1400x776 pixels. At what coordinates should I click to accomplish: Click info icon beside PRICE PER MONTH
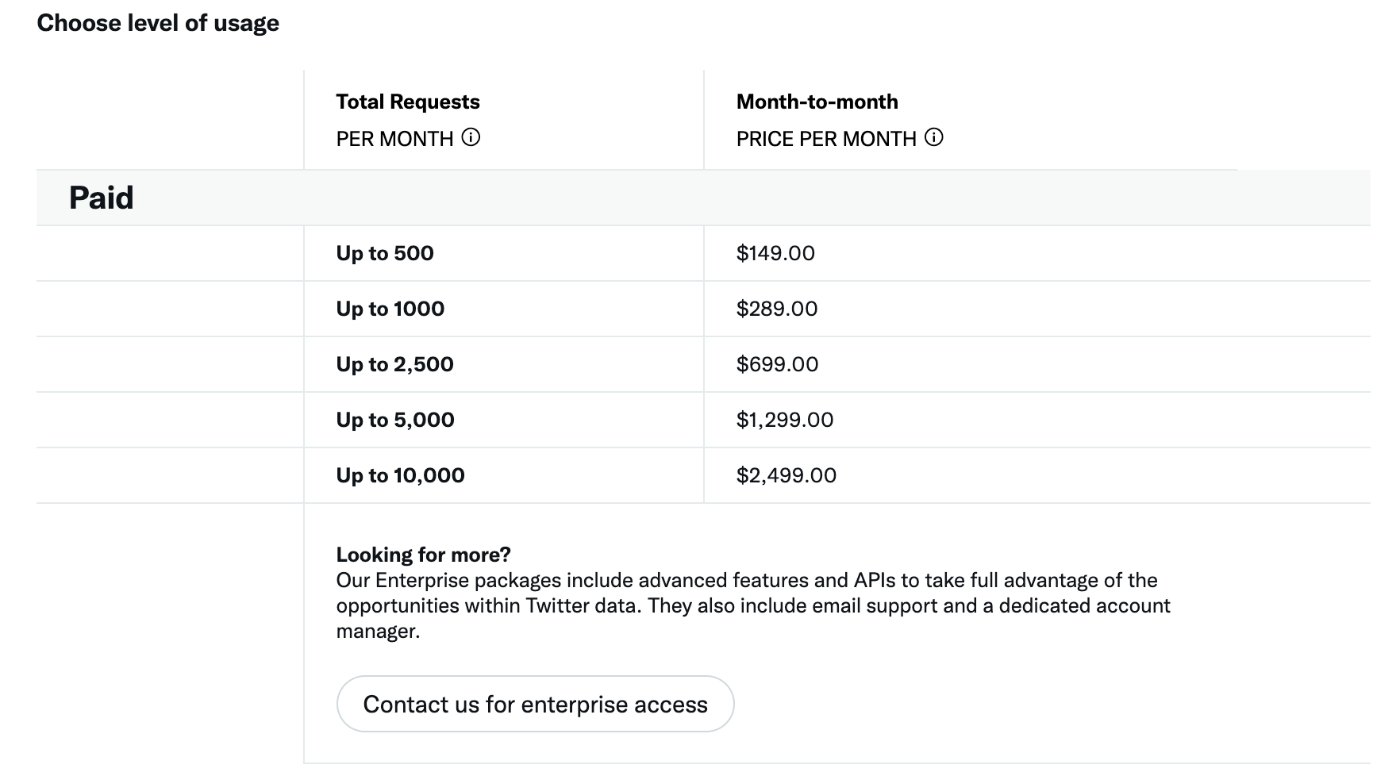934,138
